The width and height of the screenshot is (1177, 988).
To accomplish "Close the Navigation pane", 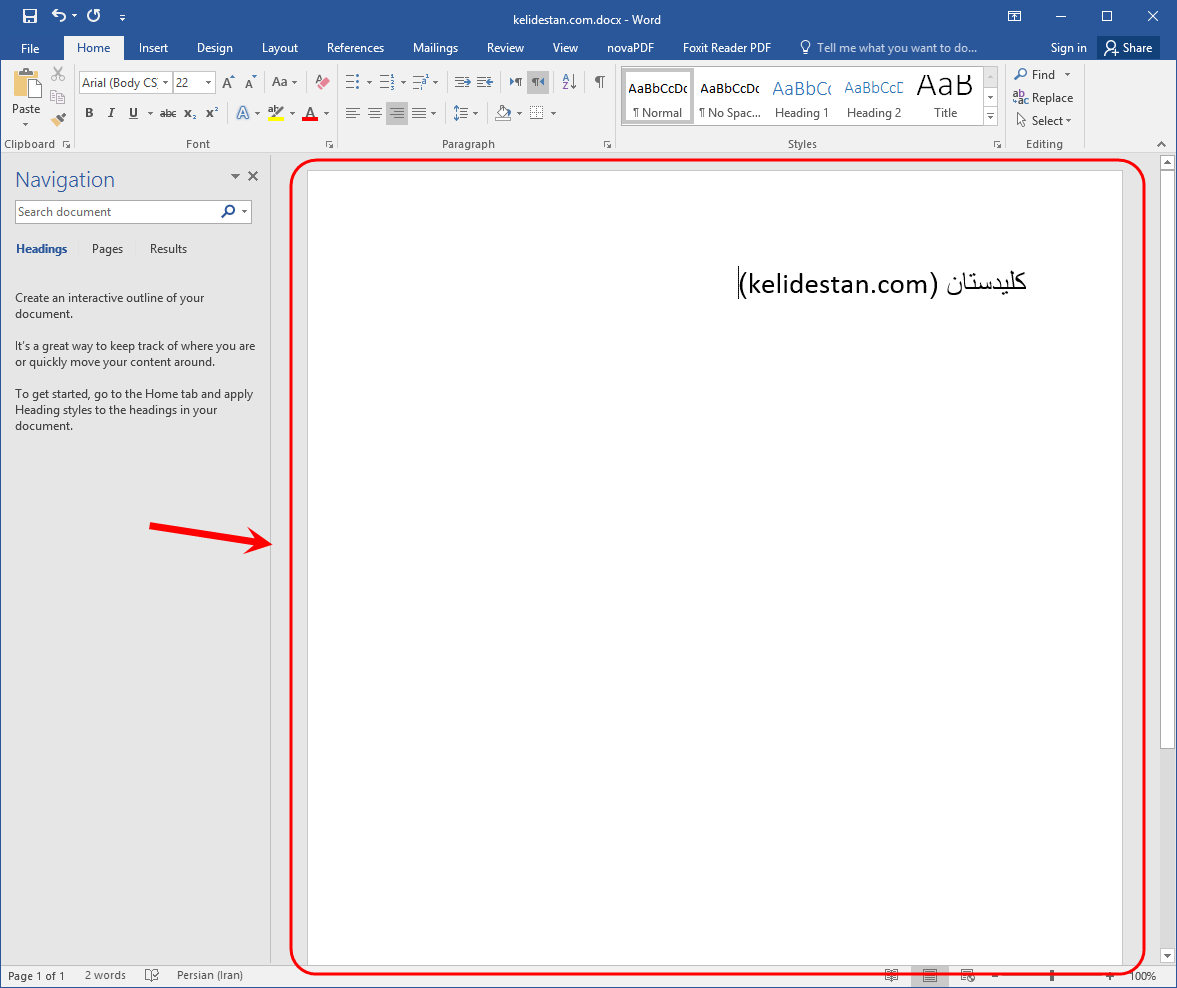I will tap(253, 176).
